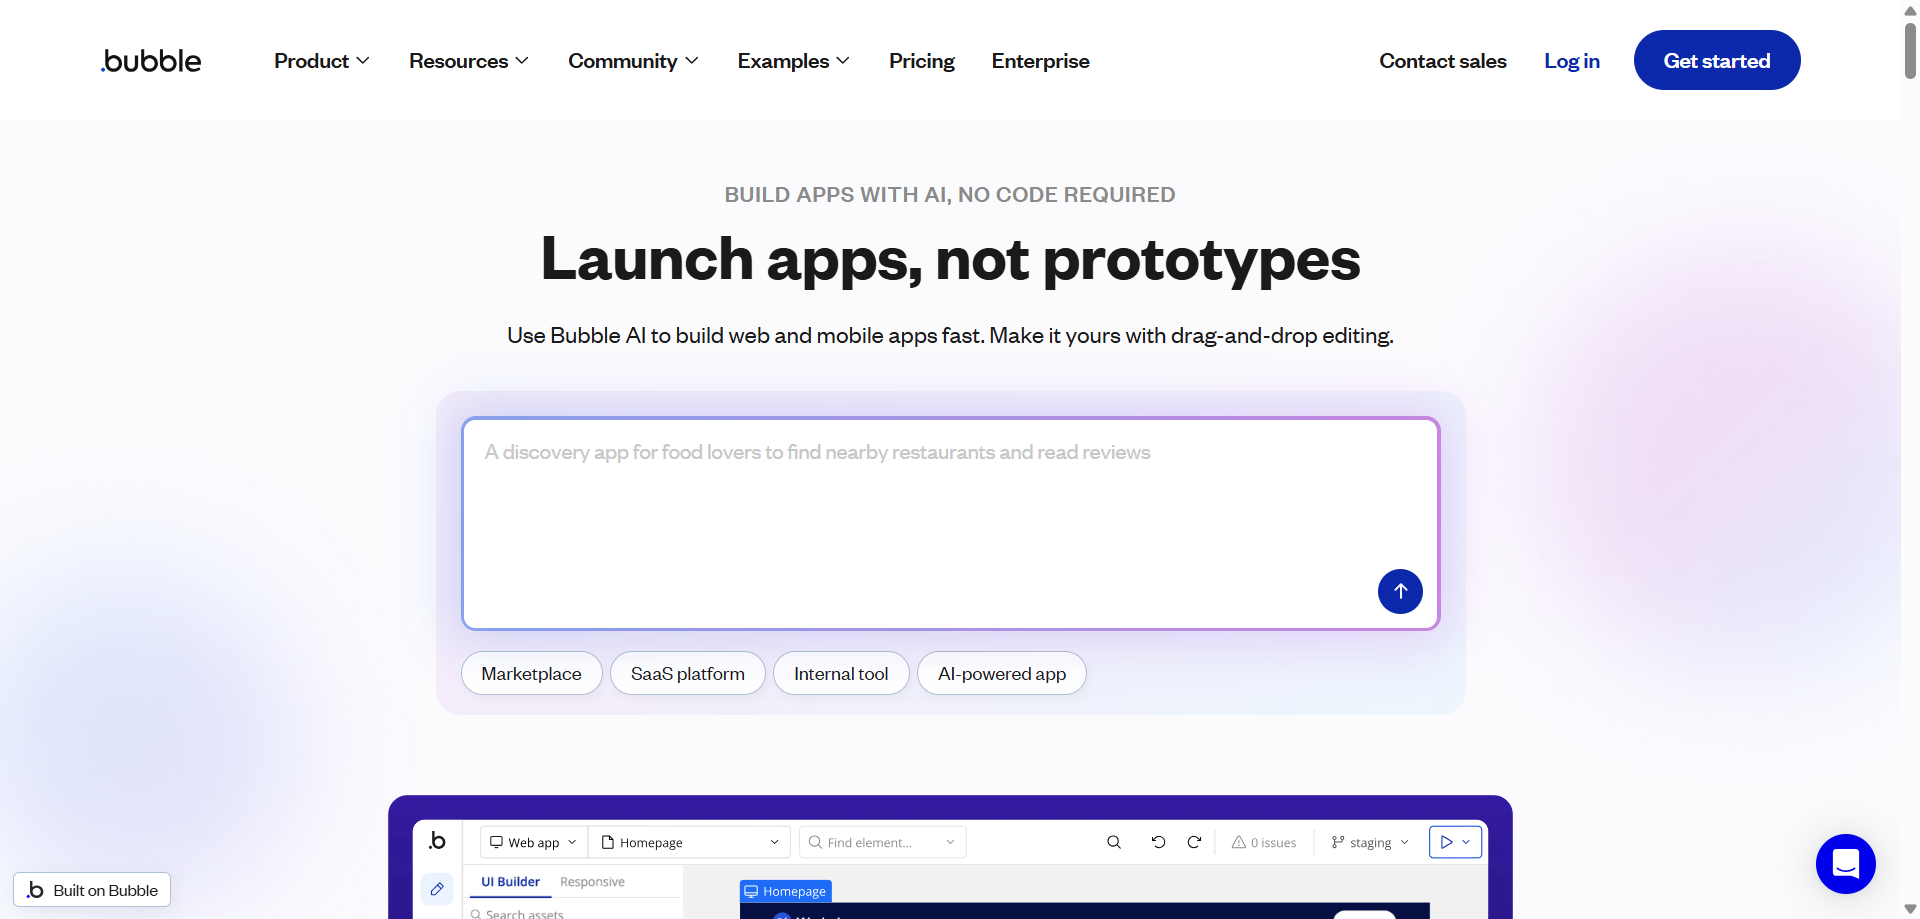Click the redo icon in editor
This screenshot has height=919, width=1920.
tap(1194, 842)
